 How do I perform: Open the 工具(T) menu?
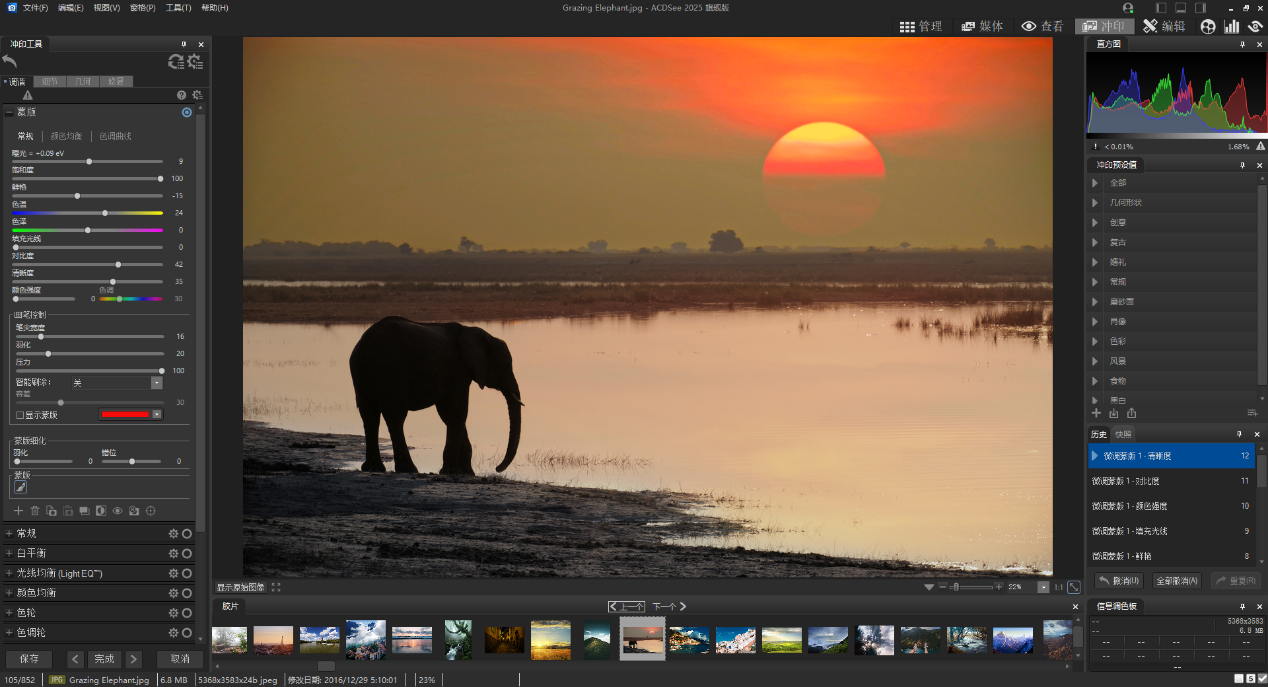pyautogui.click(x=178, y=8)
